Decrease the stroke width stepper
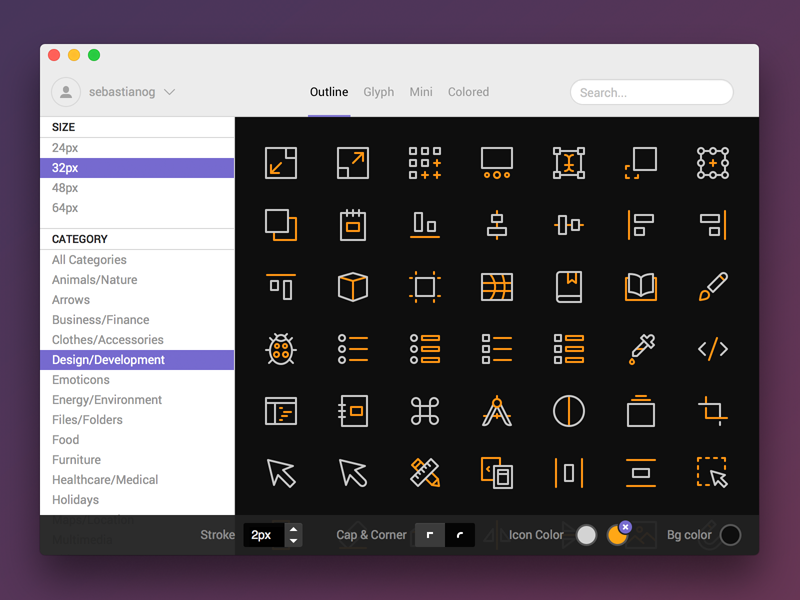The image size is (800, 600). (x=293, y=541)
